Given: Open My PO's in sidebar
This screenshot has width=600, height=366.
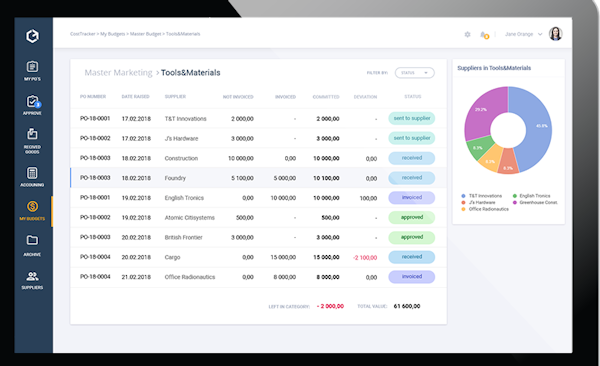Looking at the screenshot, I should [x=32, y=71].
